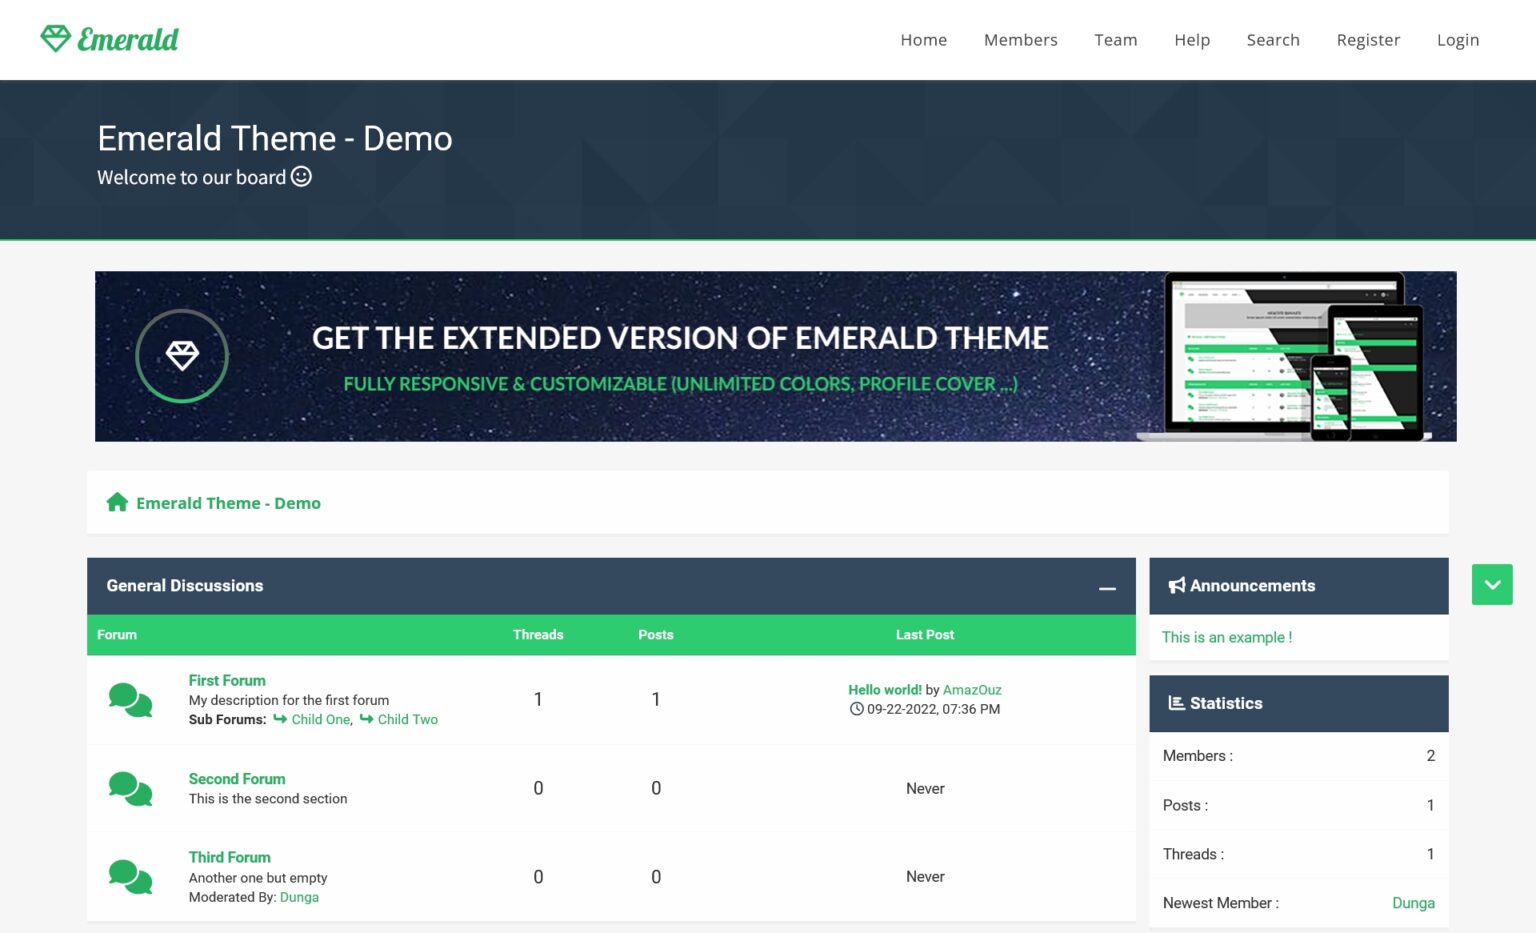Click the Second Forum chat bubbles icon
1536x933 pixels.
coord(130,788)
